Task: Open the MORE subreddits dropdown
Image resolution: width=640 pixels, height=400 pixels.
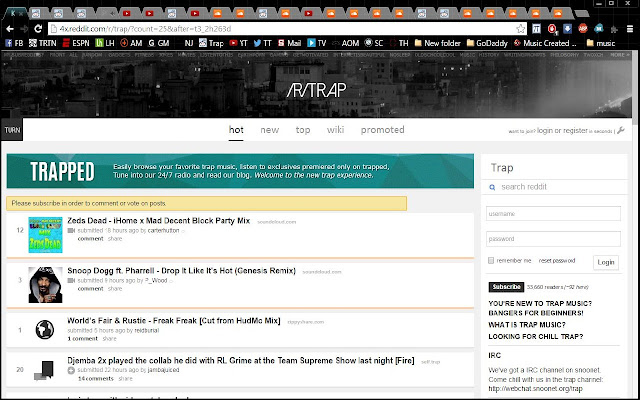Action: tap(620, 55)
